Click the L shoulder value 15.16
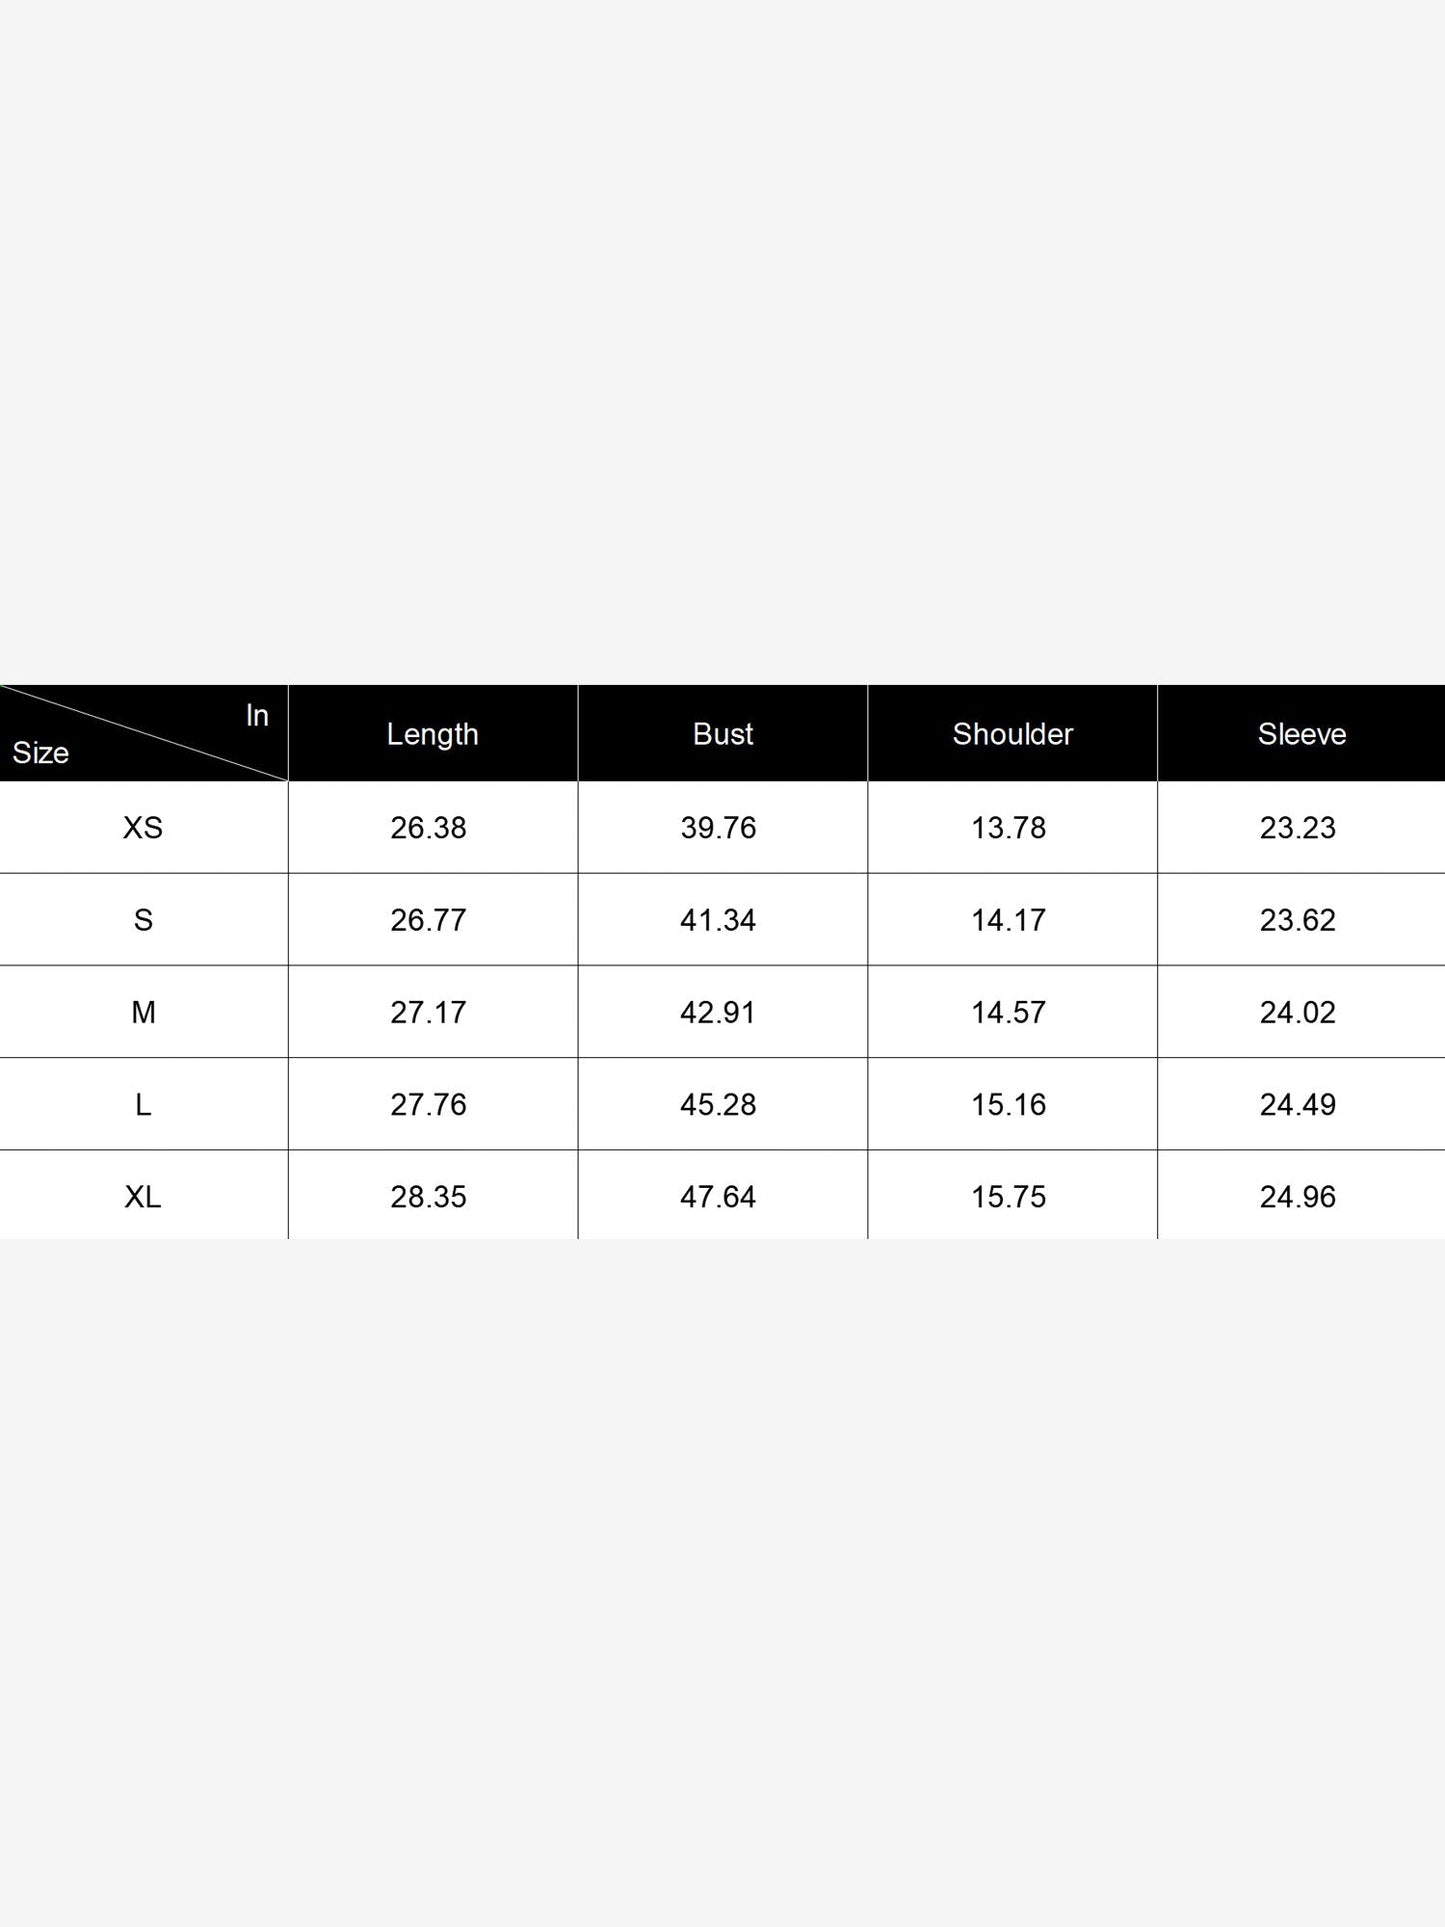Viewport: 1445px width, 1927px height. click(x=1008, y=1105)
